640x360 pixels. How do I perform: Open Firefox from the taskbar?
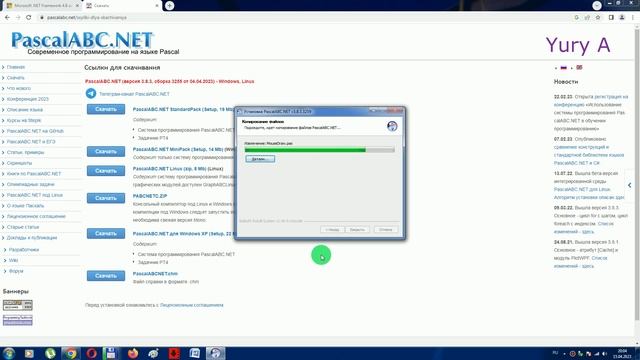tap(133, 353)
